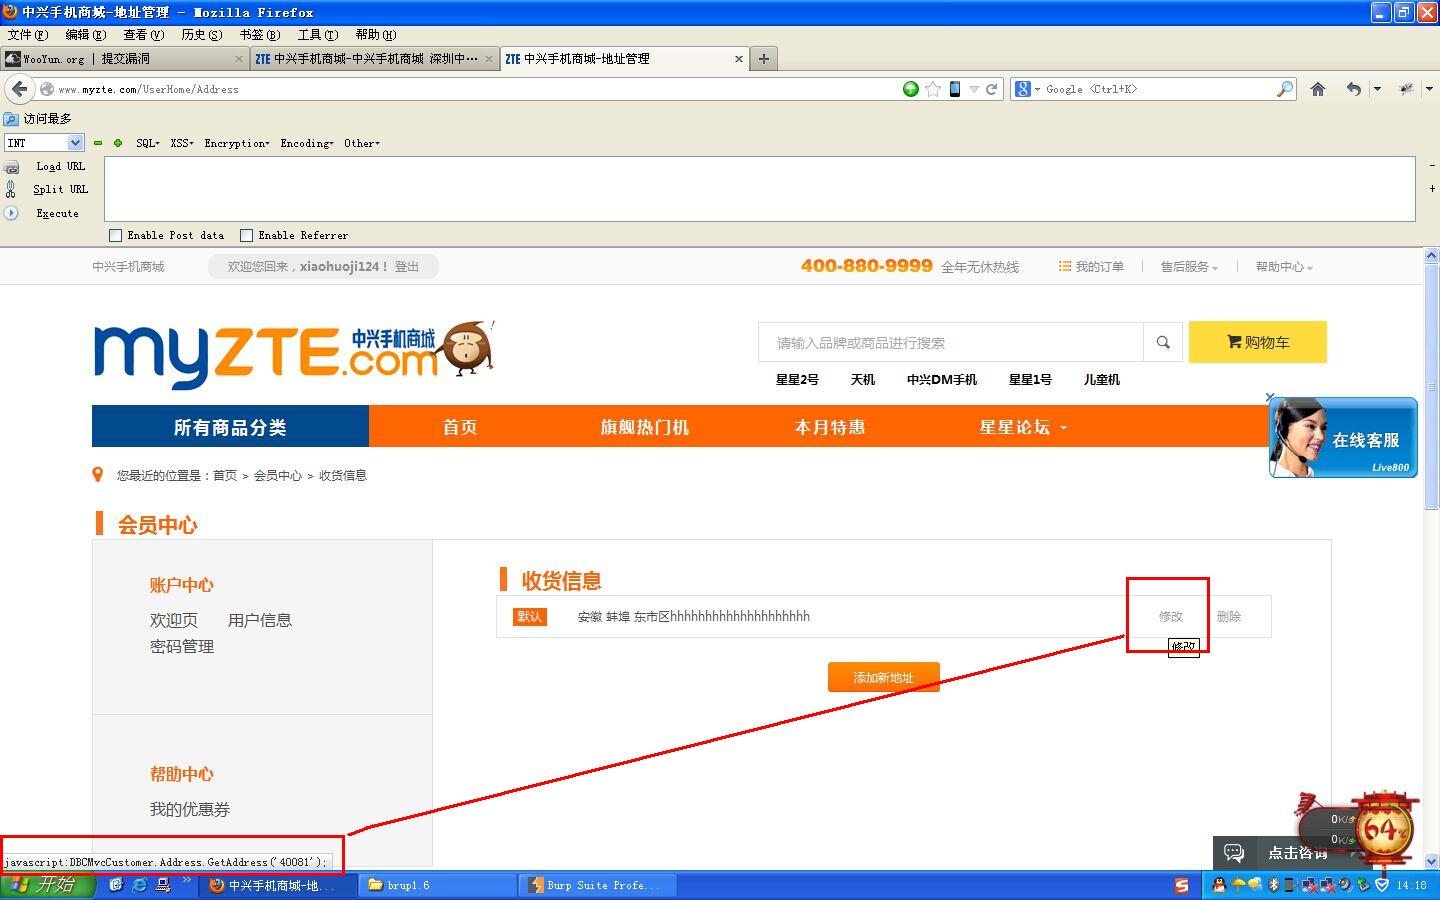This screenshot has width=1440, height=900.
Task: Click the browser back arrow button
Action: coord(19,89)
